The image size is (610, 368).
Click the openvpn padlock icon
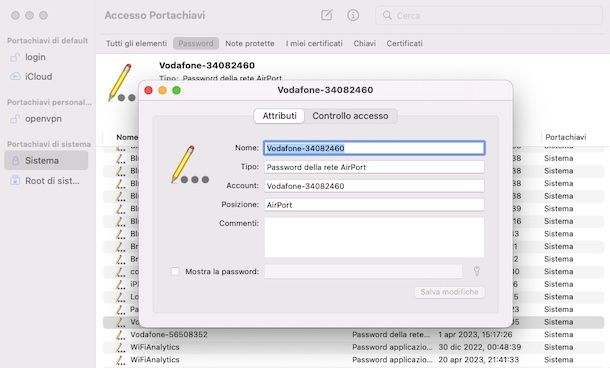tap(15, 119)
